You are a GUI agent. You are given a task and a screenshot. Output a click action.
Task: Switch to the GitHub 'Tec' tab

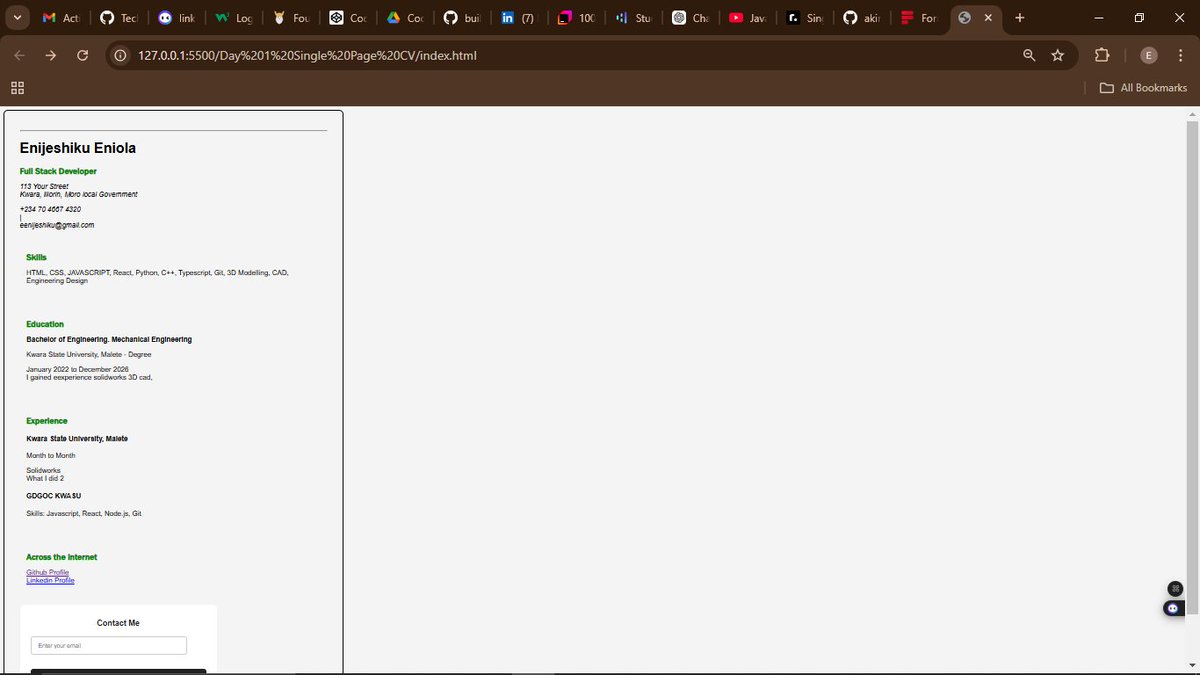pyautogui.click(x=119, y=18)
